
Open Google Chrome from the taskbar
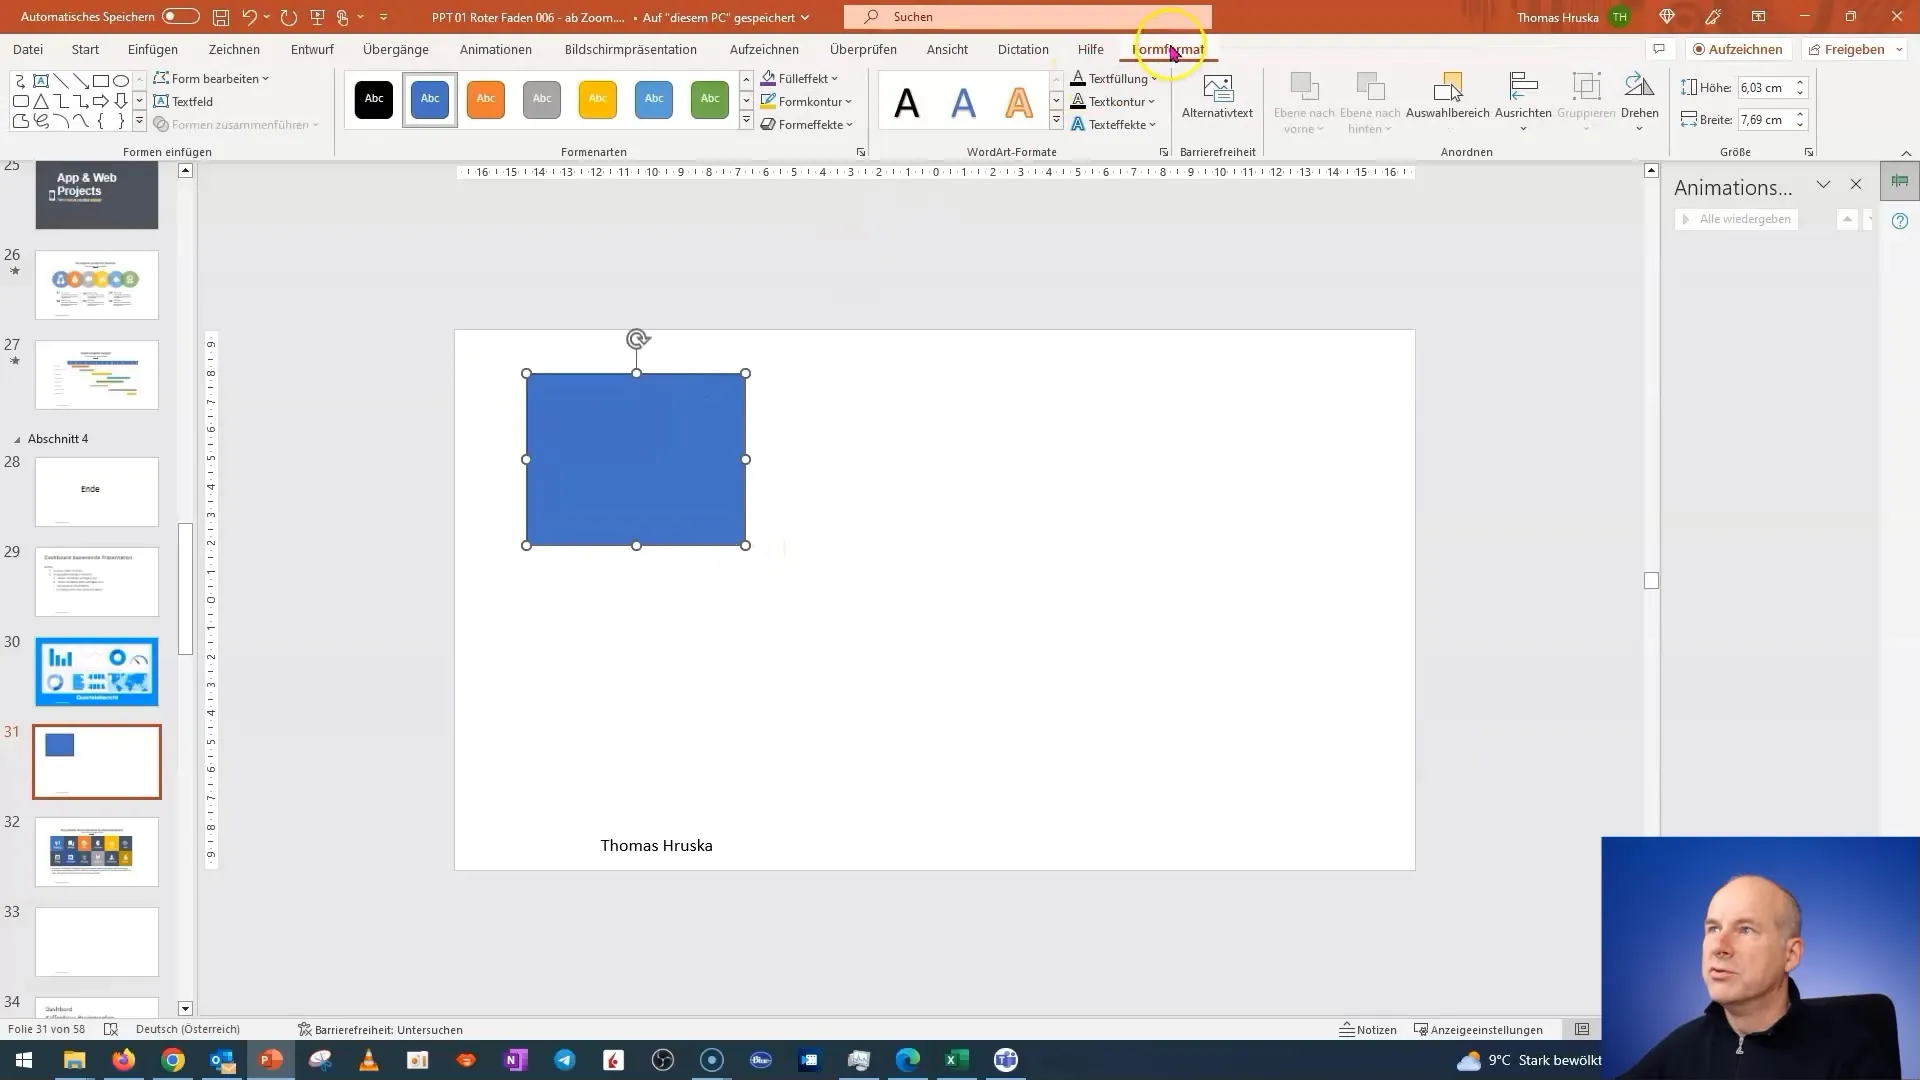173,1060
